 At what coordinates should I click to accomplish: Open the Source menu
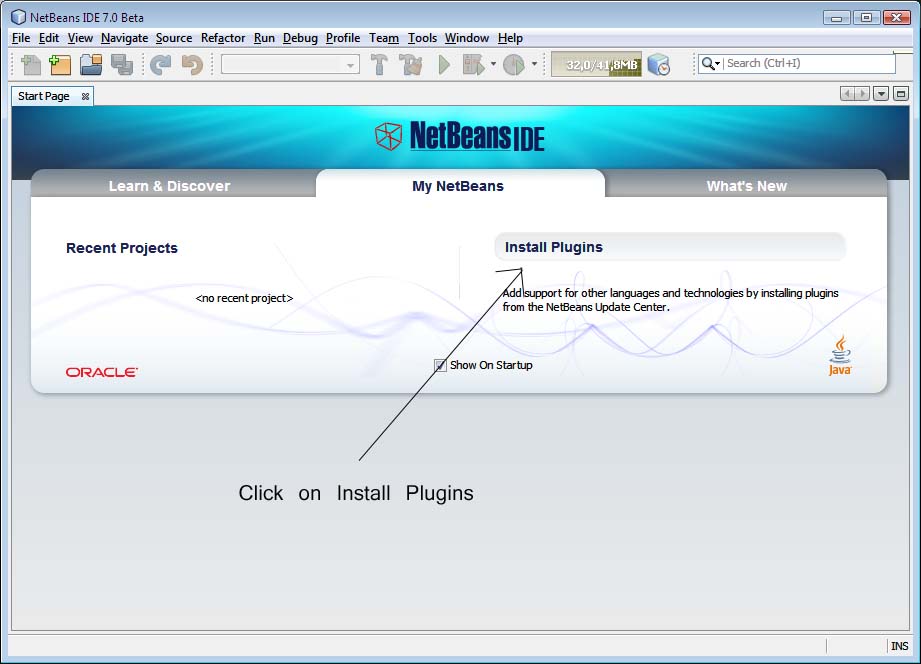click(x=174, y=38)
